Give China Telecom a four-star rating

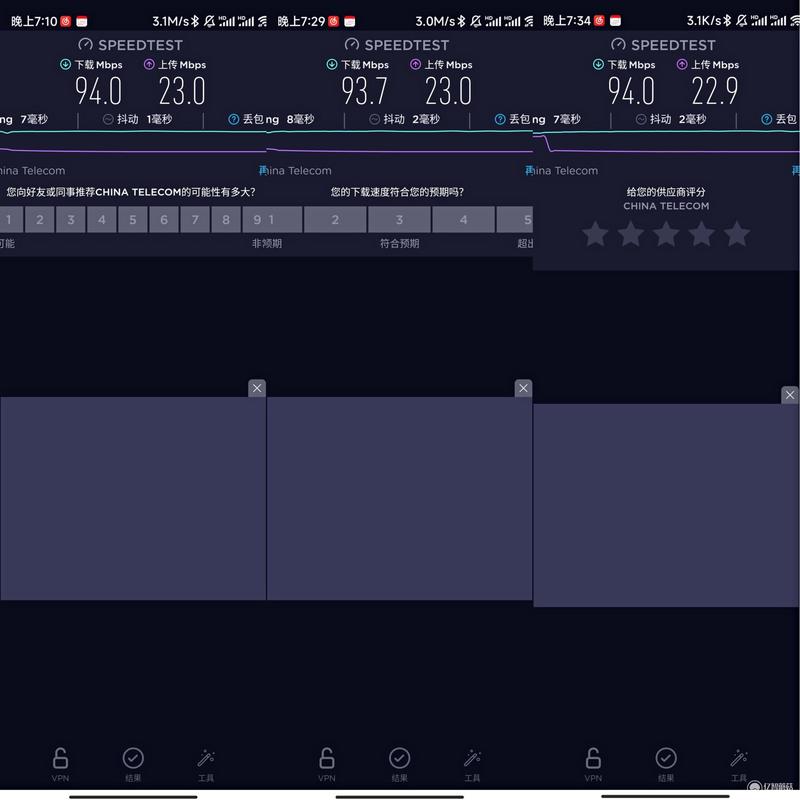[702, 234]
